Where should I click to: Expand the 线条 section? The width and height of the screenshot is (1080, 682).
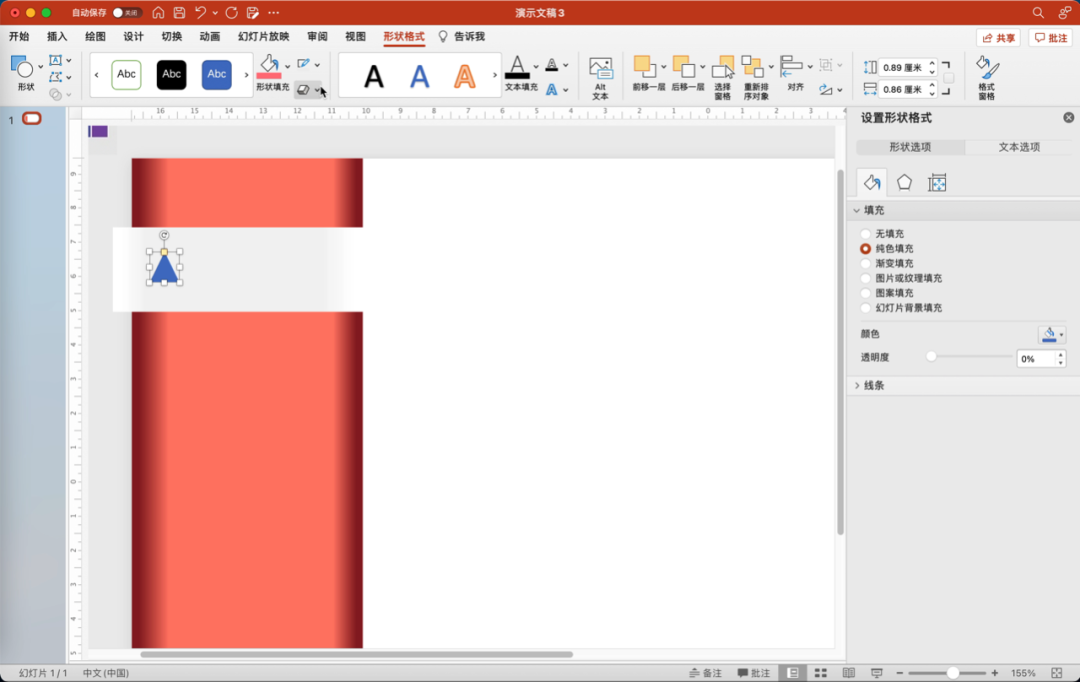tap(857, 386)
